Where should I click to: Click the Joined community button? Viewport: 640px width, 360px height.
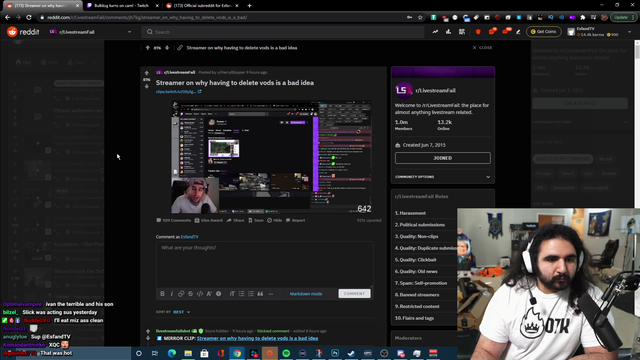(x=442, y=158)
